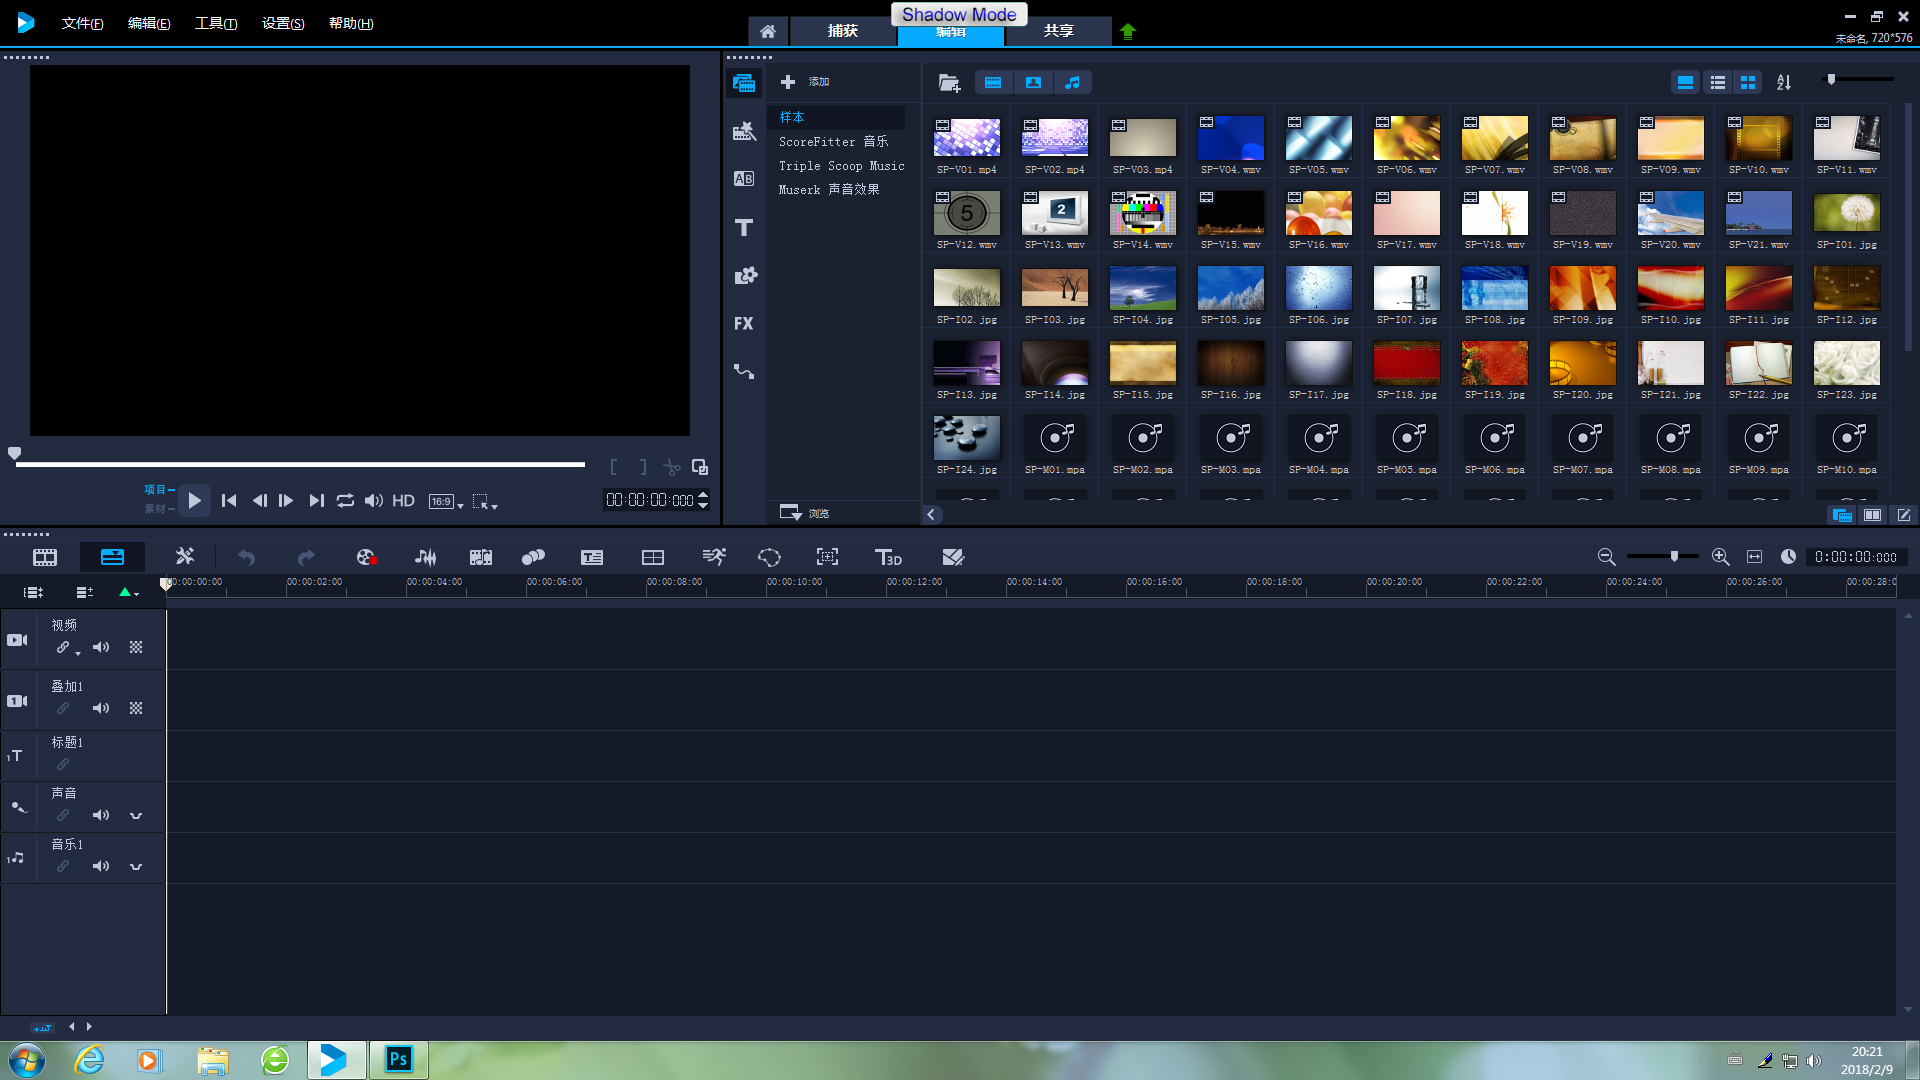This screenshot has height=1080, width=1920.
Task: Open the 设置 menu
Action: click(283, 23)
